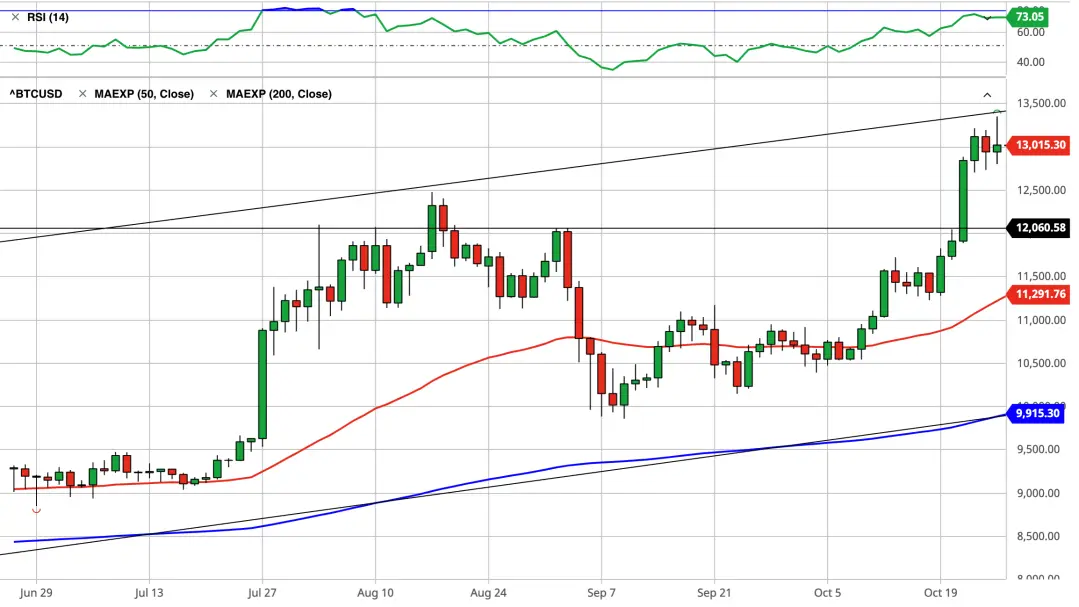Click the Oct 19 date label
The image size is (1079, 607).
point(941,593)
